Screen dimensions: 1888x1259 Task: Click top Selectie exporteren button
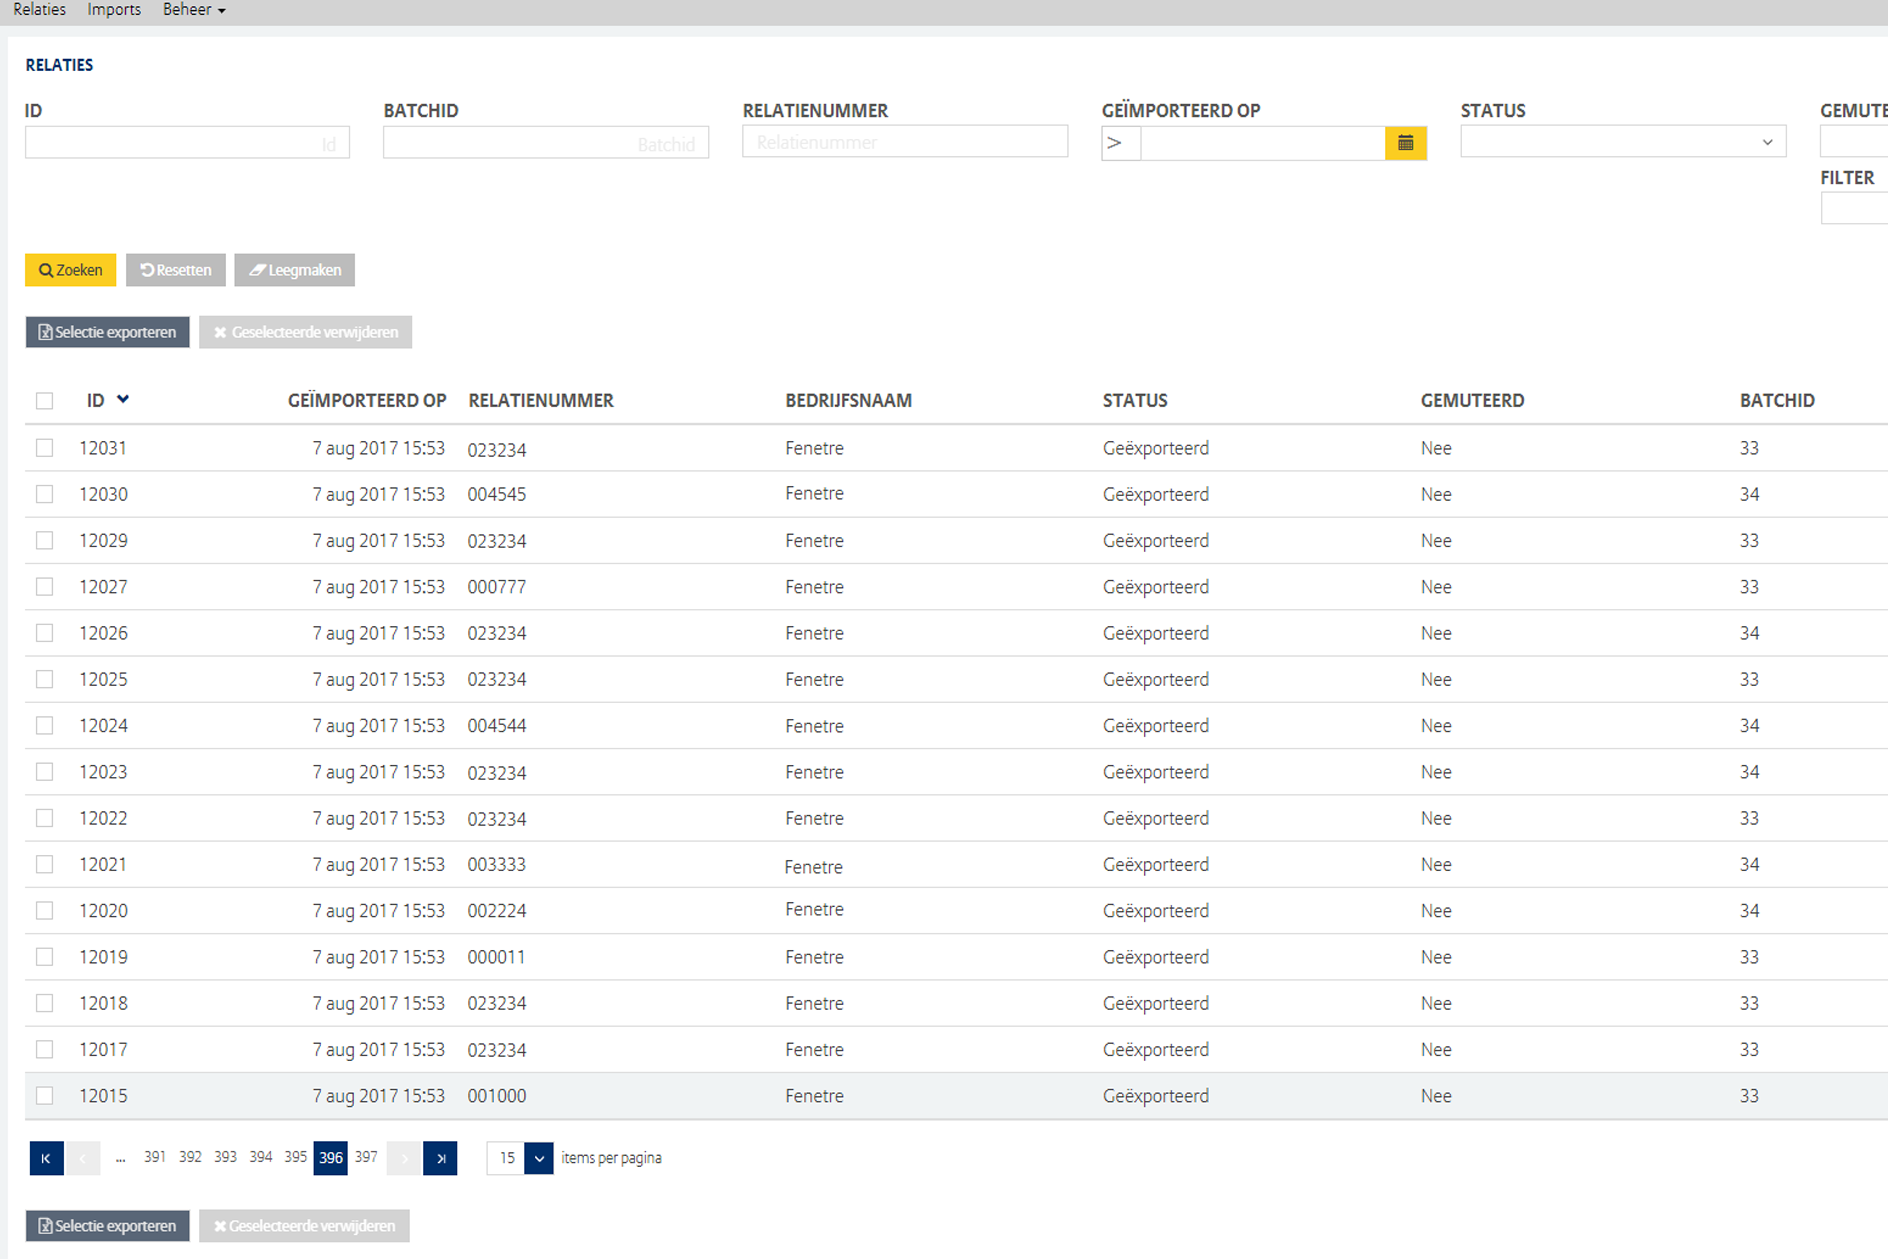107,332
